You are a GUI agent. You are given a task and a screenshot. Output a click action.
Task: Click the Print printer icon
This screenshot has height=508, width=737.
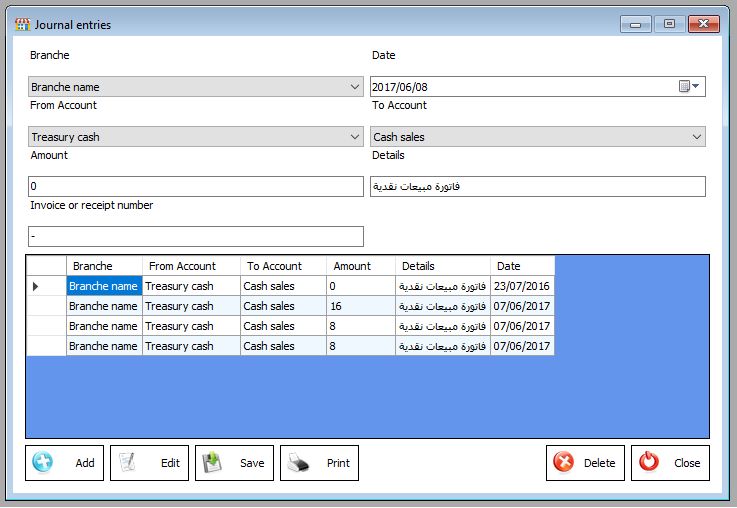298,463
